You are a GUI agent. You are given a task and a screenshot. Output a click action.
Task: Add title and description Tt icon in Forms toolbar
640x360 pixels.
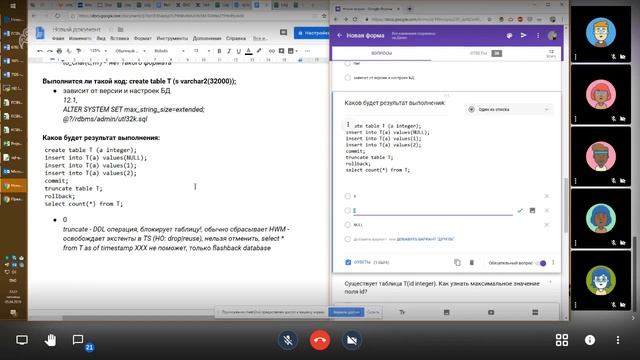pos(402,312)
